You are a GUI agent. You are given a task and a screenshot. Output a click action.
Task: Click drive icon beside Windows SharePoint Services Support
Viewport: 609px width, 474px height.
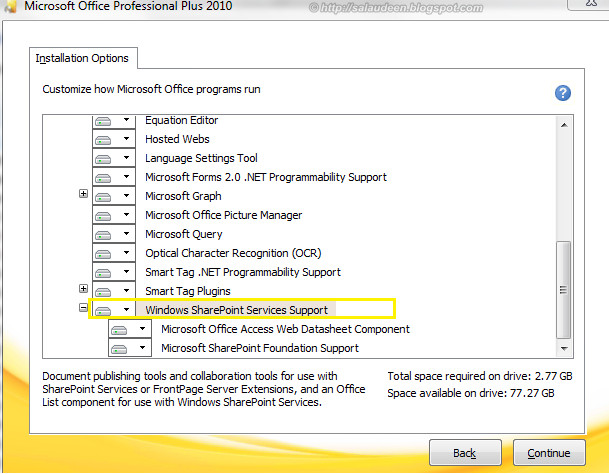click(x=103, y=311)
